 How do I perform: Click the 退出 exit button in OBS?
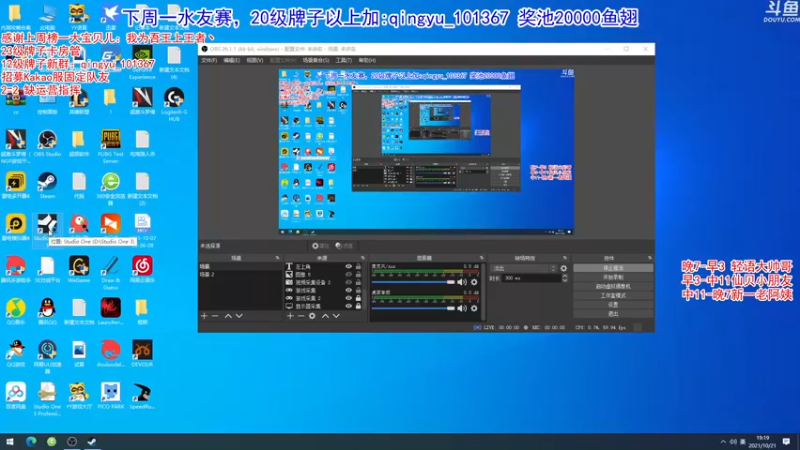613,314
